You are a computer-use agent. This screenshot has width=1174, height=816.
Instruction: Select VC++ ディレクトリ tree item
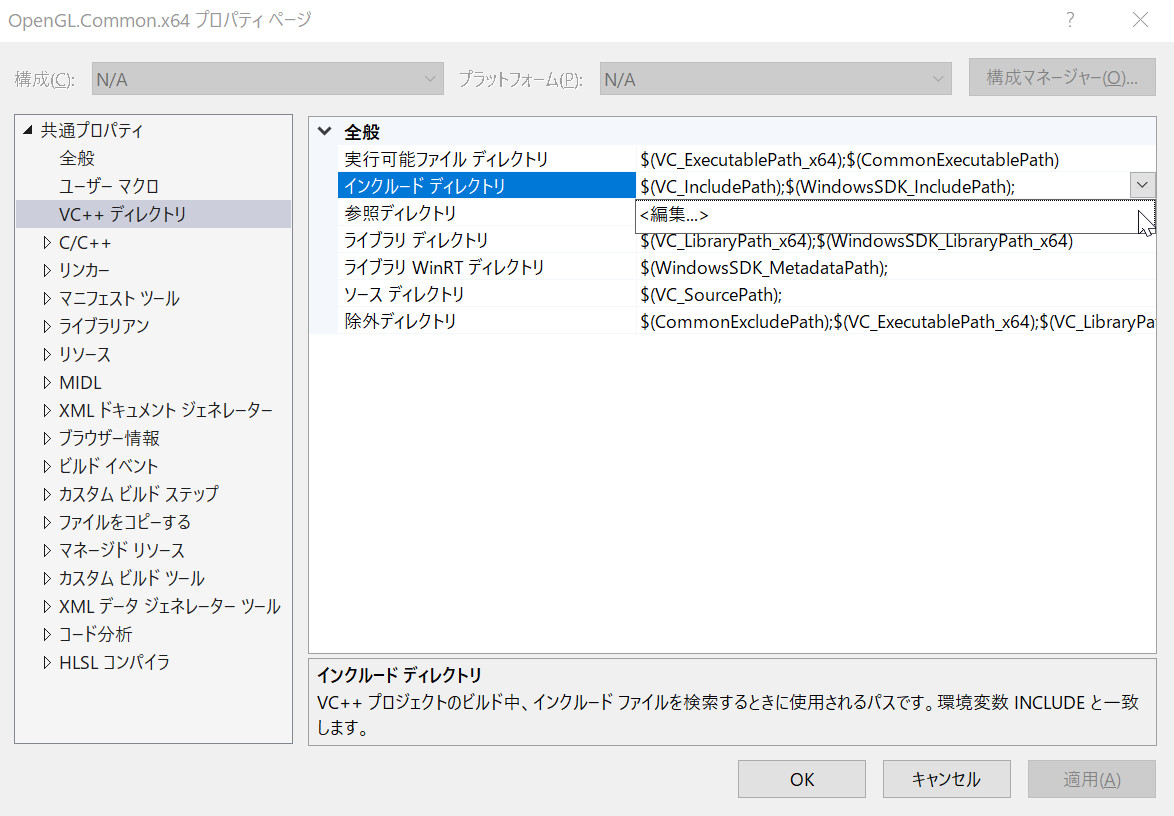[122, 214]
